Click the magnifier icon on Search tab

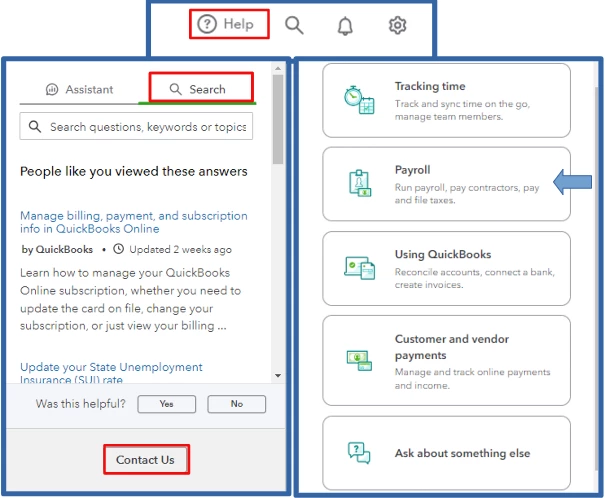click(x=175, y=89)
